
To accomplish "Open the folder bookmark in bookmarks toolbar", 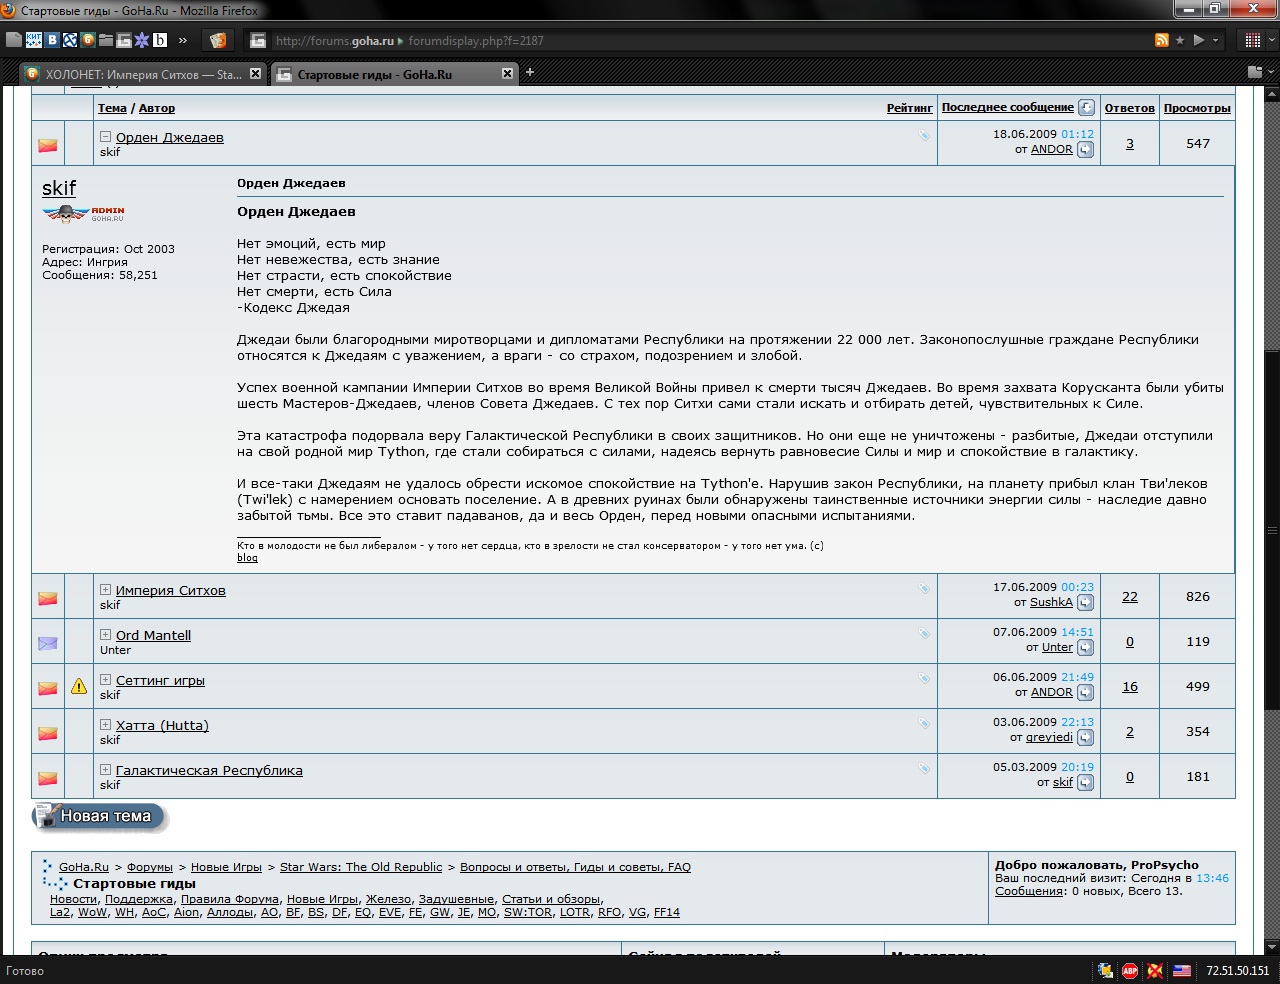I will 106,40.
